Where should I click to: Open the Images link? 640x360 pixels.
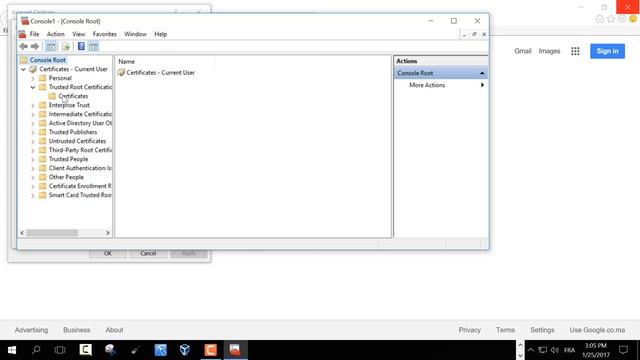[x=549, y=51]
